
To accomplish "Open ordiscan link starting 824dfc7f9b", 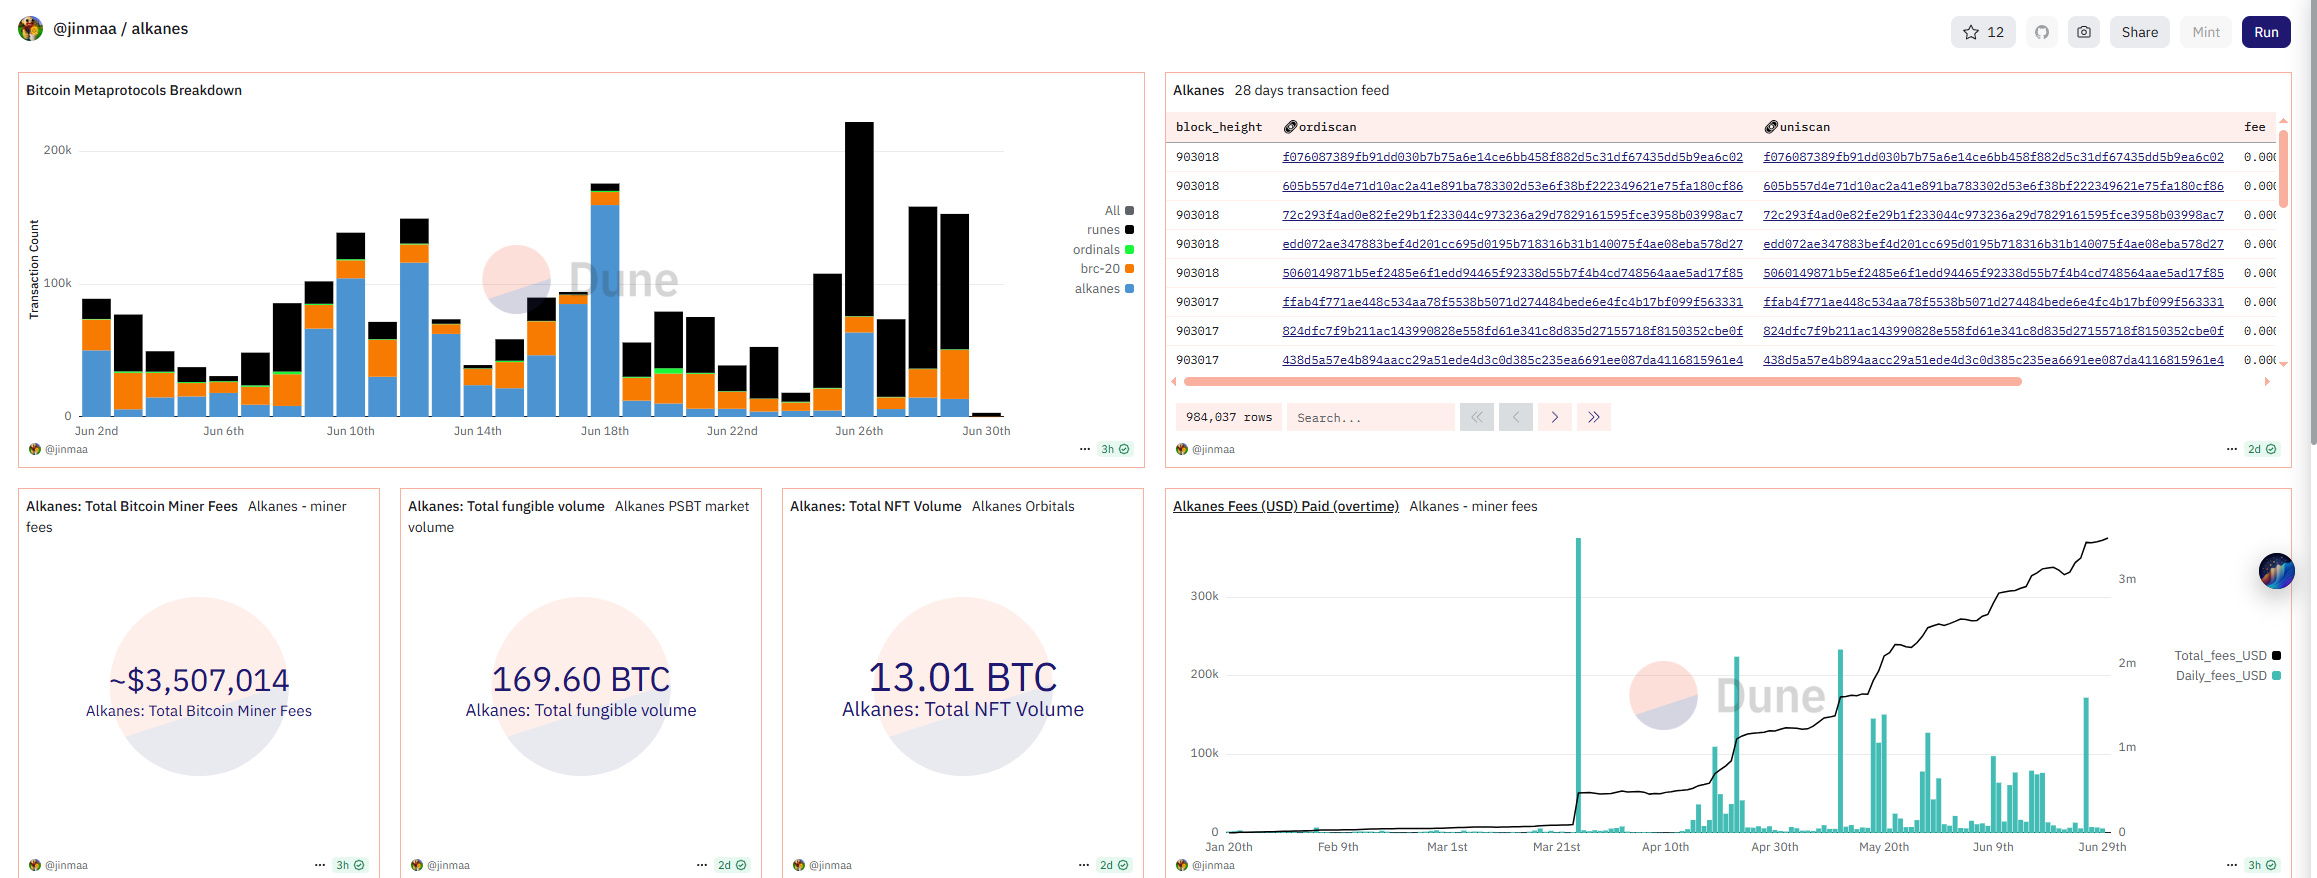I will coord(1512,331).
